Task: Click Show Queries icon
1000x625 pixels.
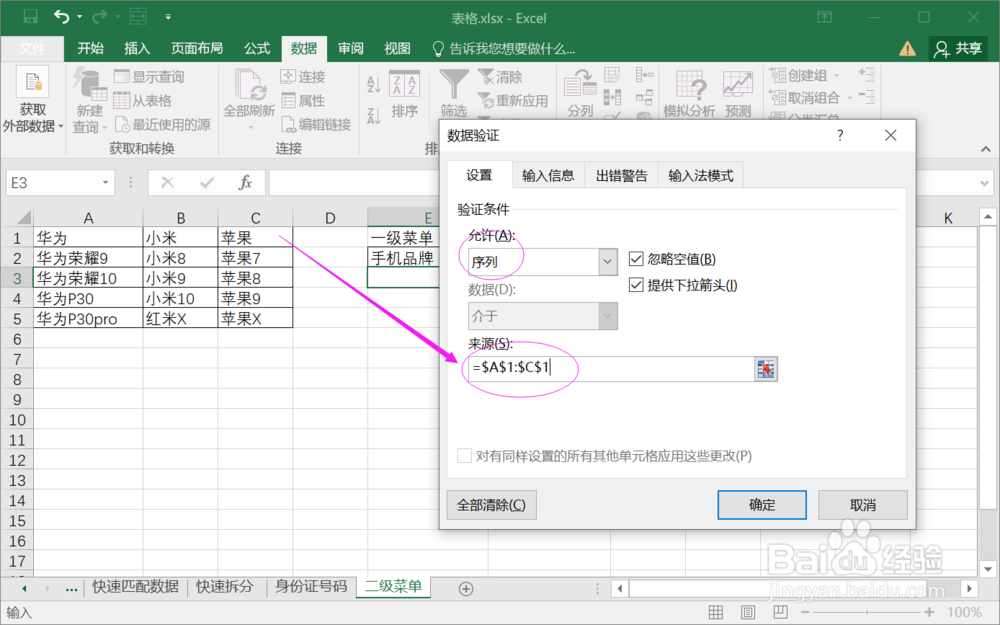Action: (x=121, y=77)
